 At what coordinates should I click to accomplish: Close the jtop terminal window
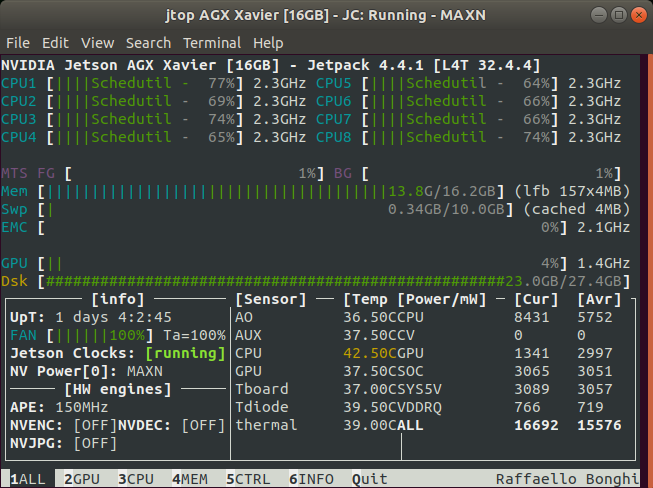point(638,15)
